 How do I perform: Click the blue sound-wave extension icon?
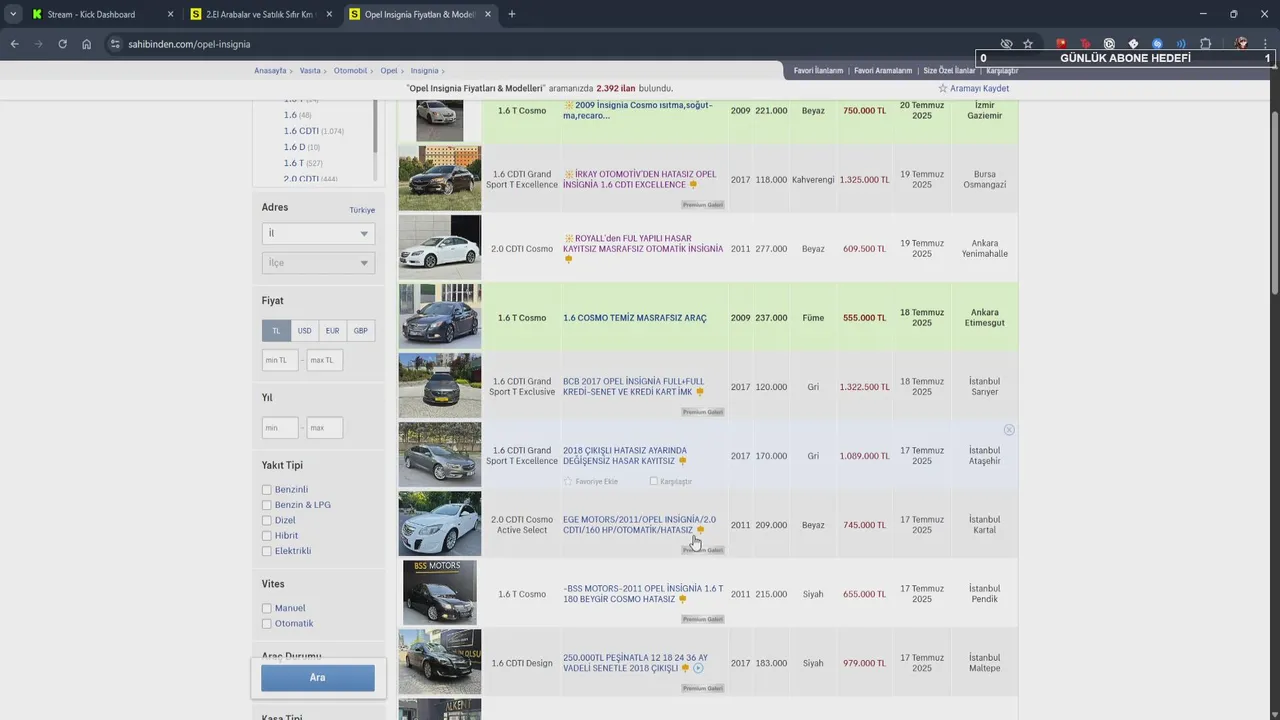(1181, 44)
